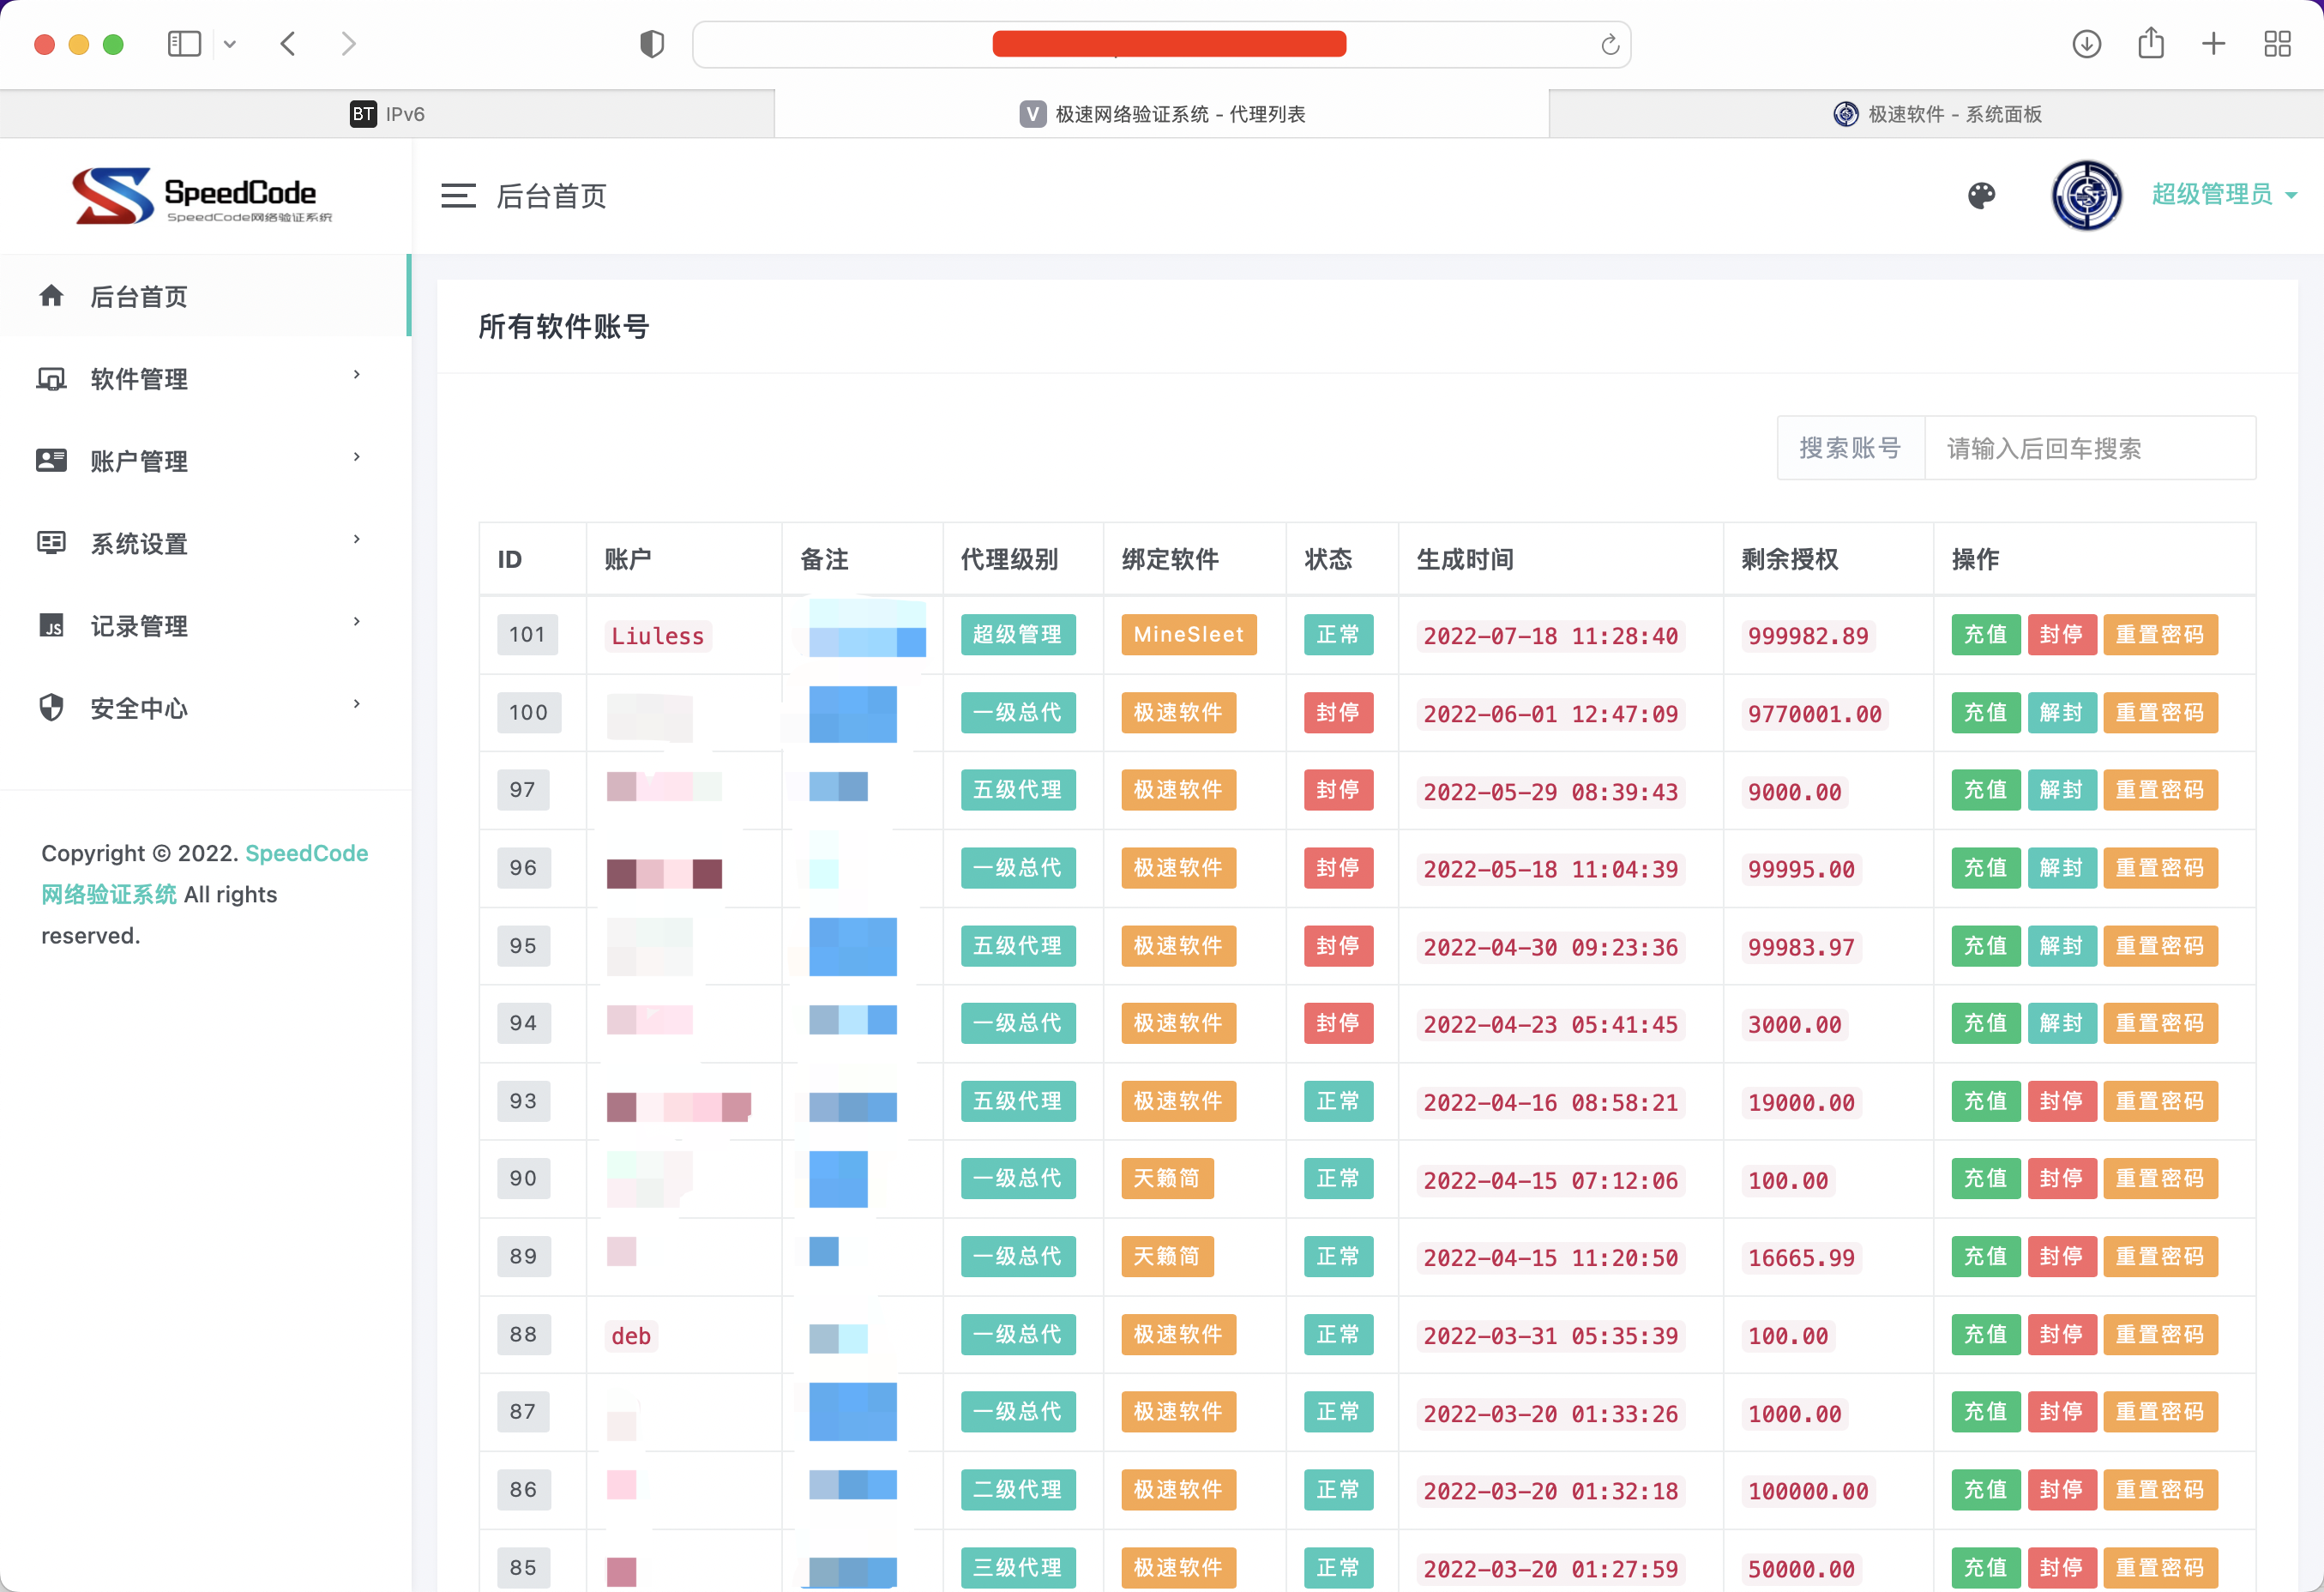The height and width of the screenshot is (1592, 2324).
Task: Click 重置密码 for account ID 101
Action: (x=2160, y=635)
